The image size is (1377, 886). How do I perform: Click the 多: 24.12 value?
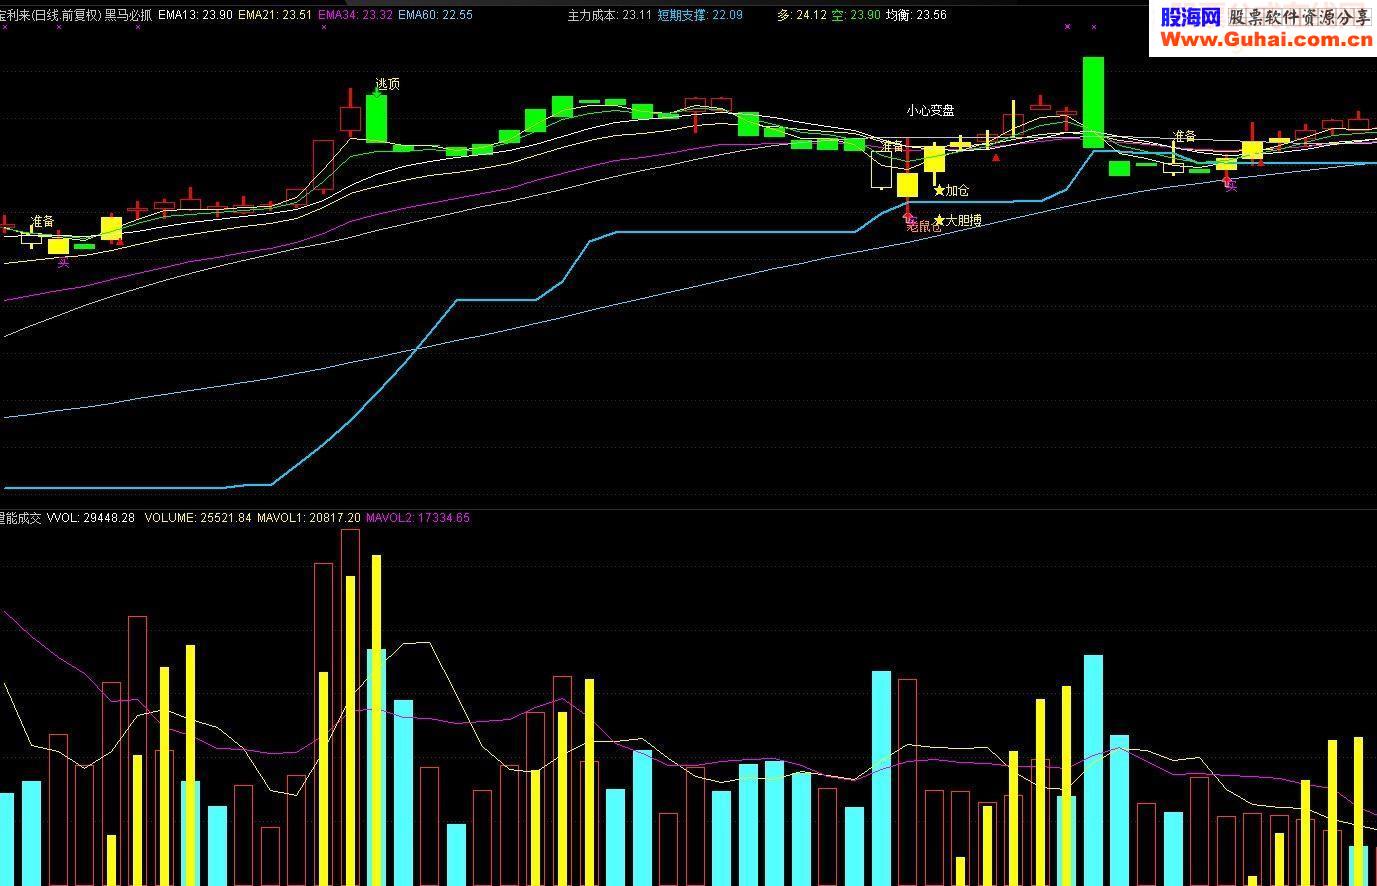tap(801, 15)
